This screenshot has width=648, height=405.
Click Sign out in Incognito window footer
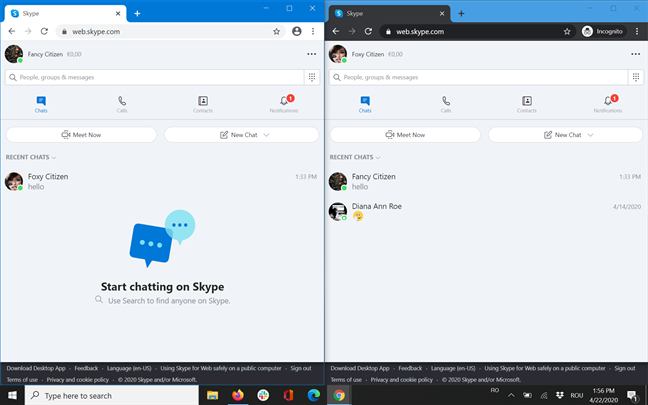[x=625, y=368]
